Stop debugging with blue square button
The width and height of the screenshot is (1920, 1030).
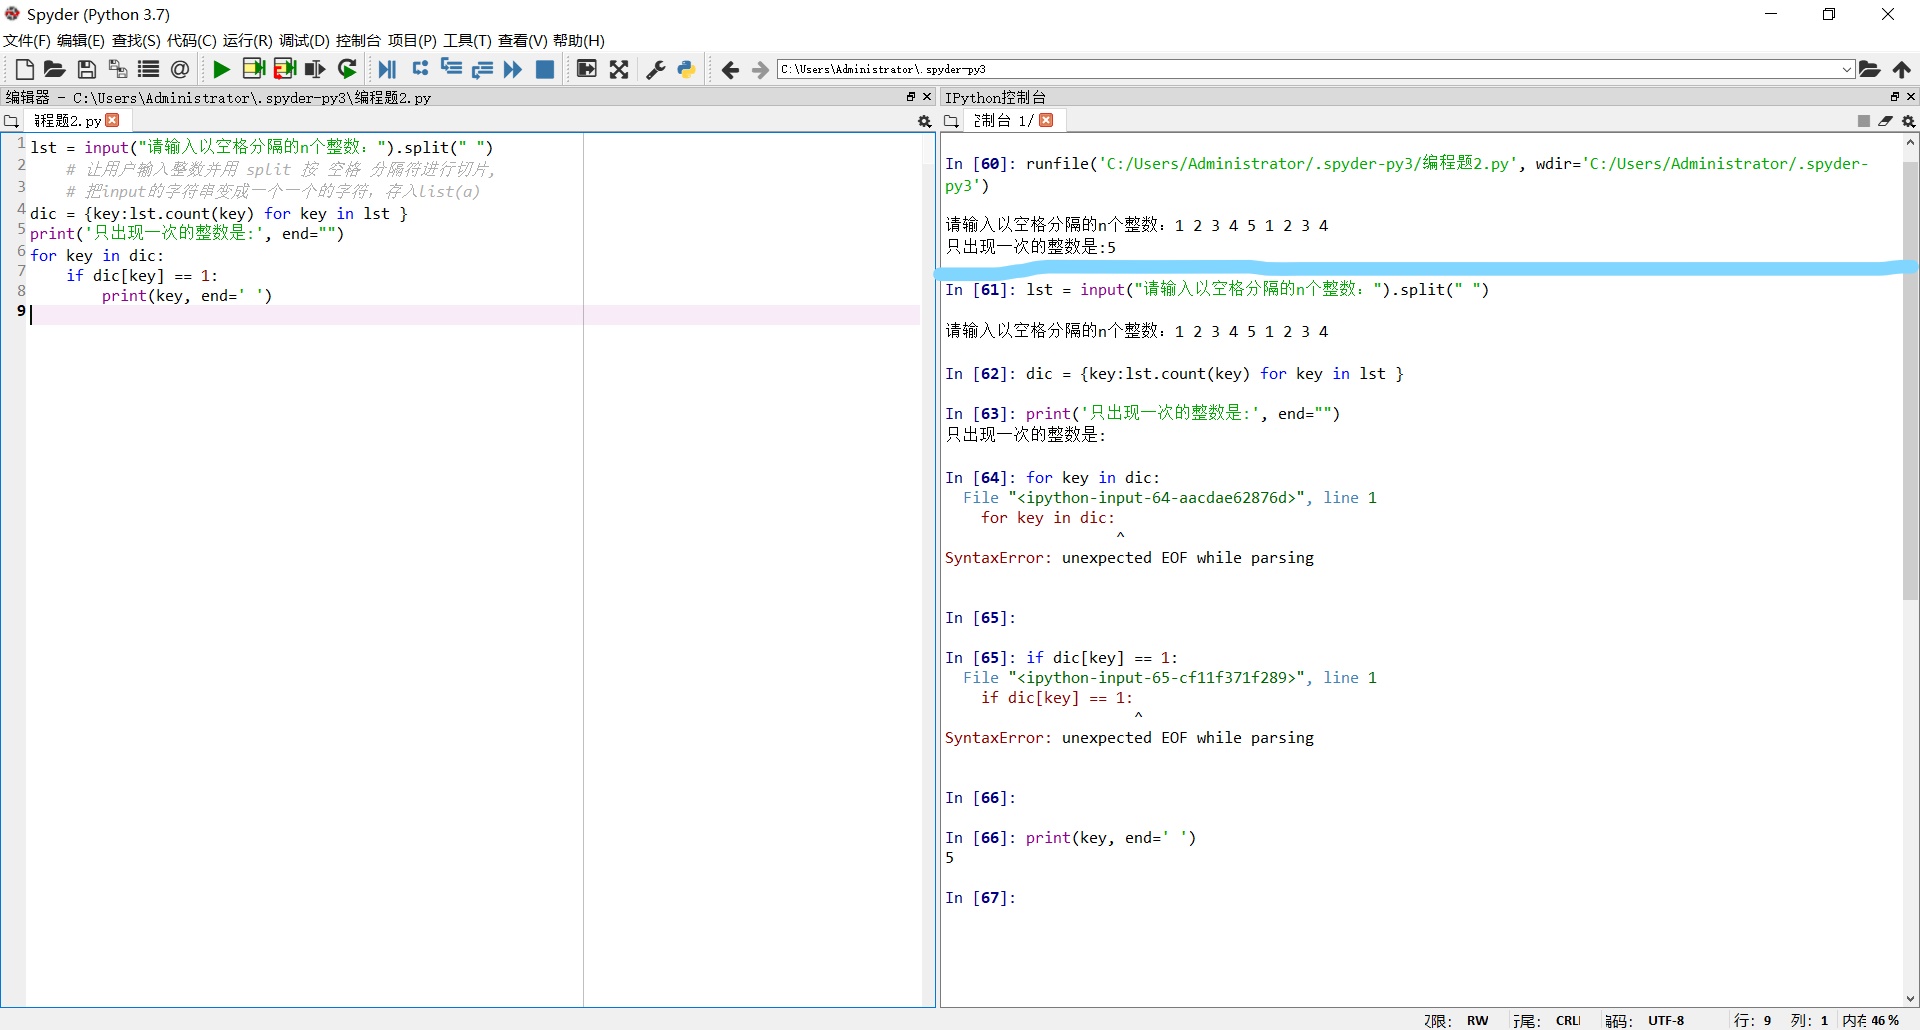[x=545, y=69]
